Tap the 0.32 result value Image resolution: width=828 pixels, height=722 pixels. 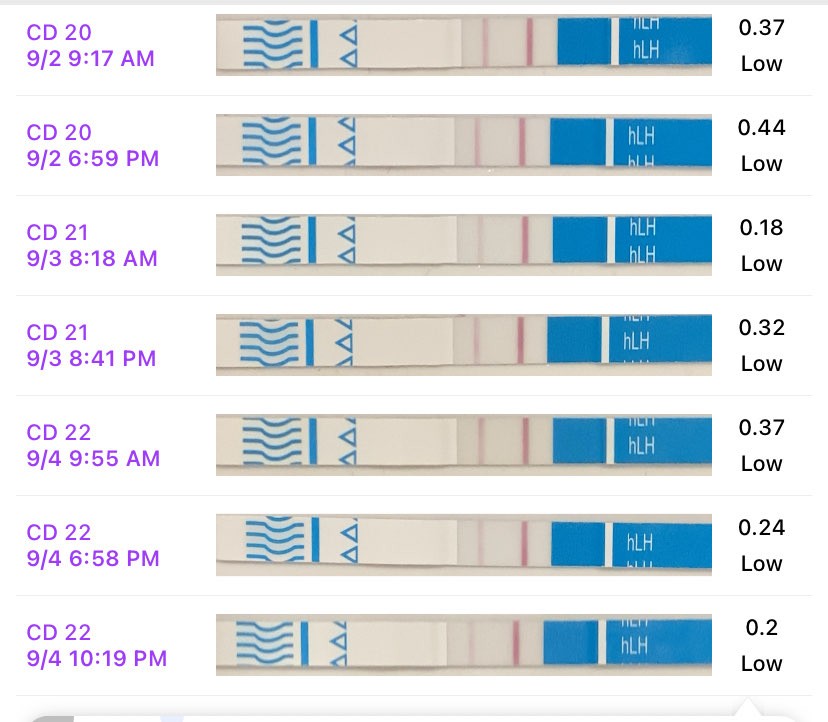(761, 327)
